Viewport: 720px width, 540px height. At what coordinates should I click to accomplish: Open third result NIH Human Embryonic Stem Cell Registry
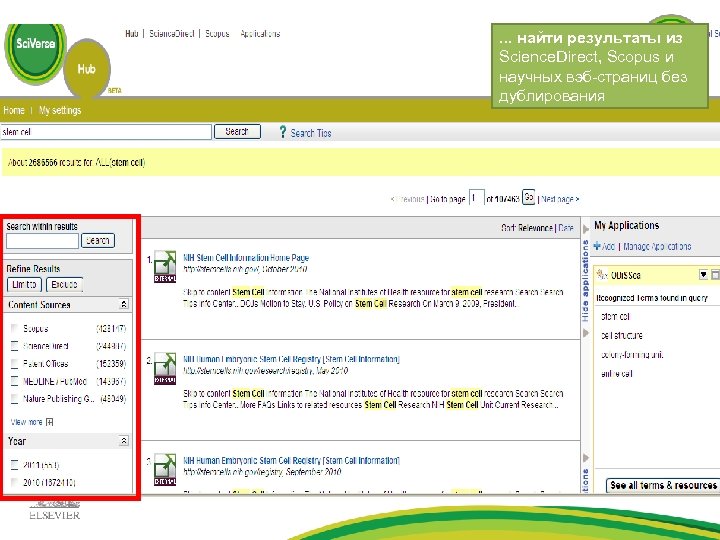[x=291, y=460]
